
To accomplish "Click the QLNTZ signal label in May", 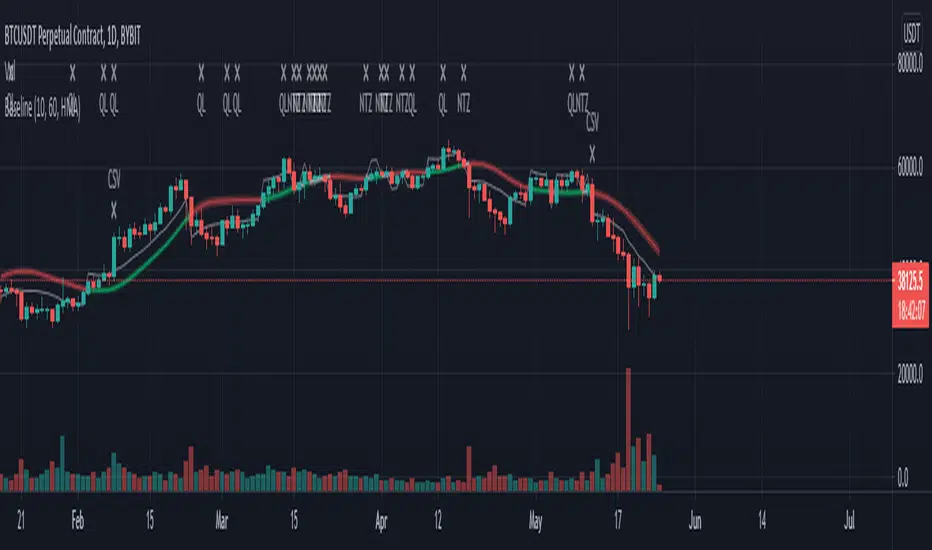I will coord(577,100).
